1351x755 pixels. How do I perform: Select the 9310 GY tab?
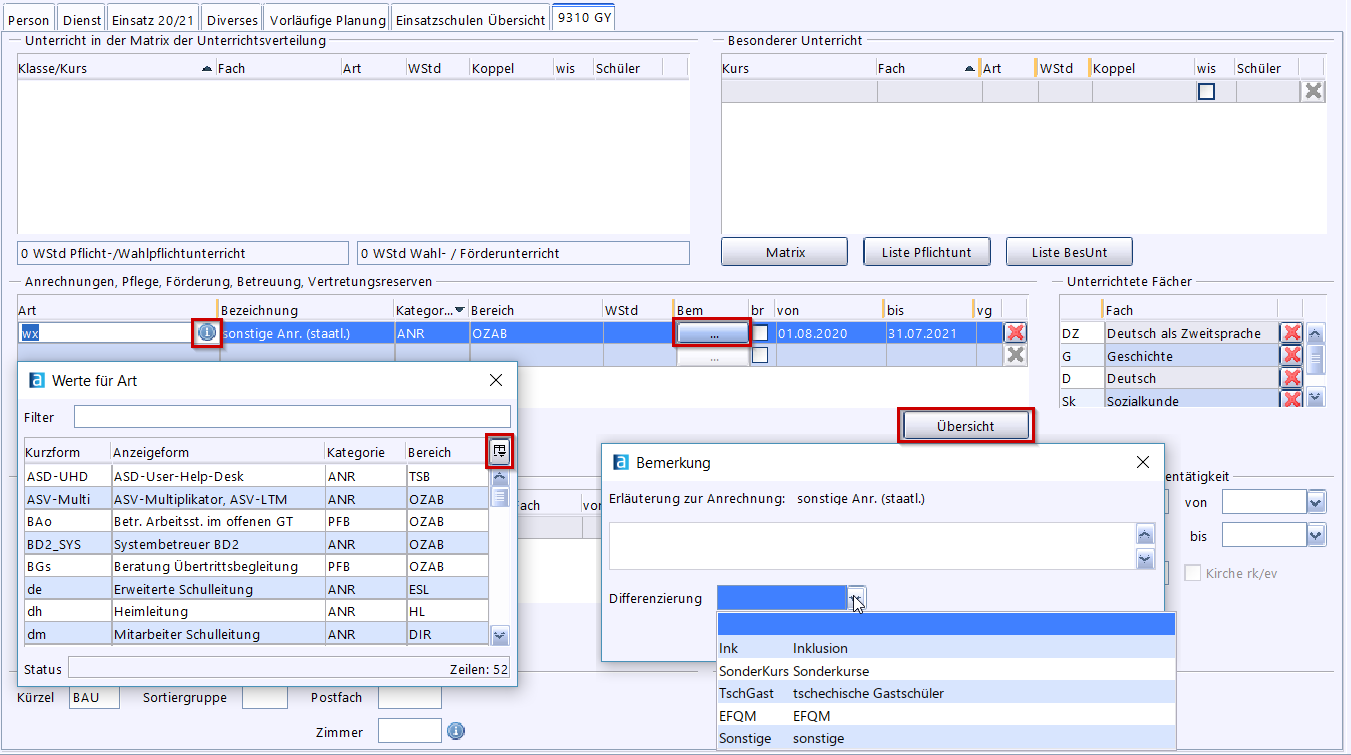[584, 18]
